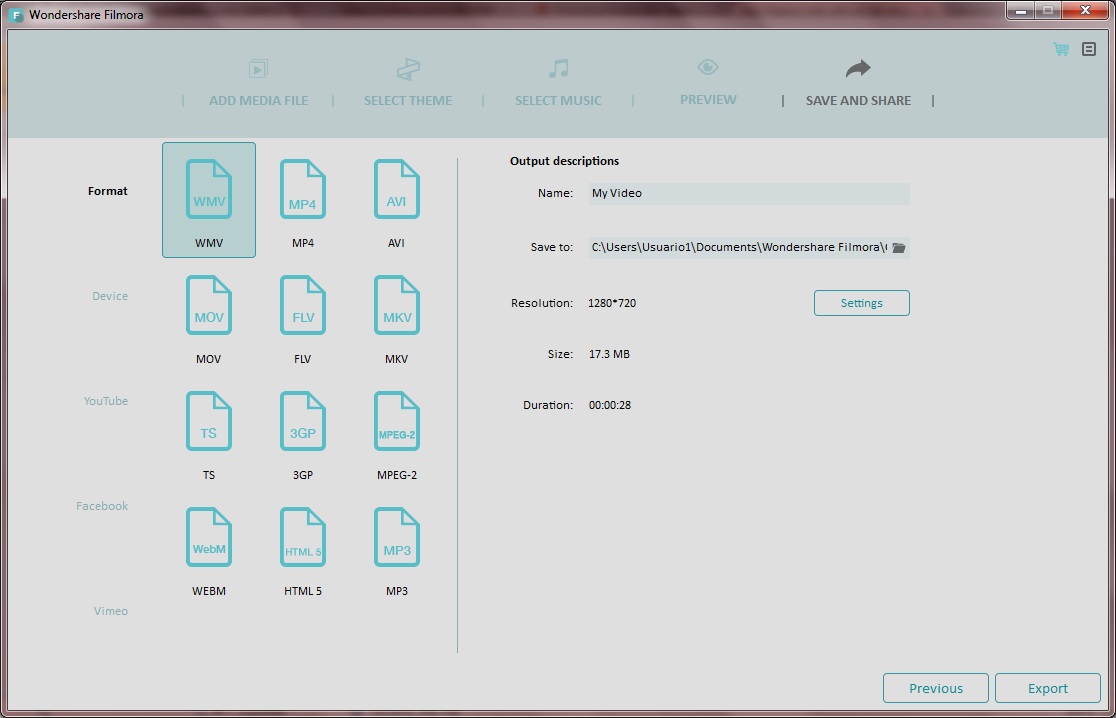Select the MP4 output format

tap(302, 189)
